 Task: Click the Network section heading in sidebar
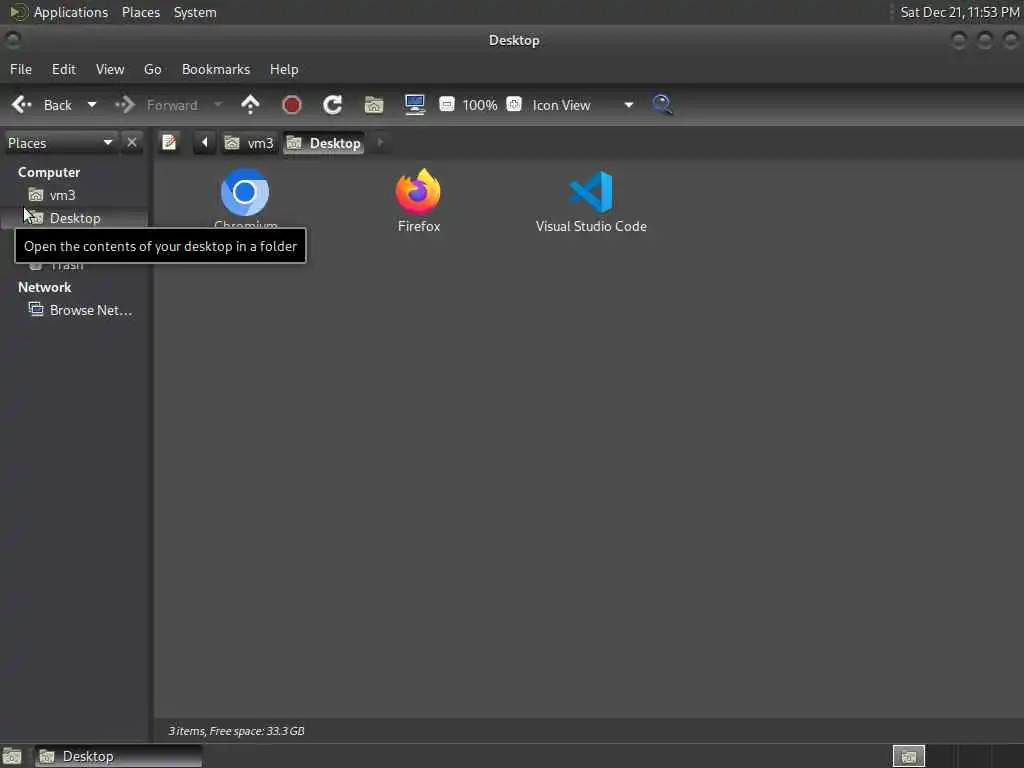[x=44, y=287]
